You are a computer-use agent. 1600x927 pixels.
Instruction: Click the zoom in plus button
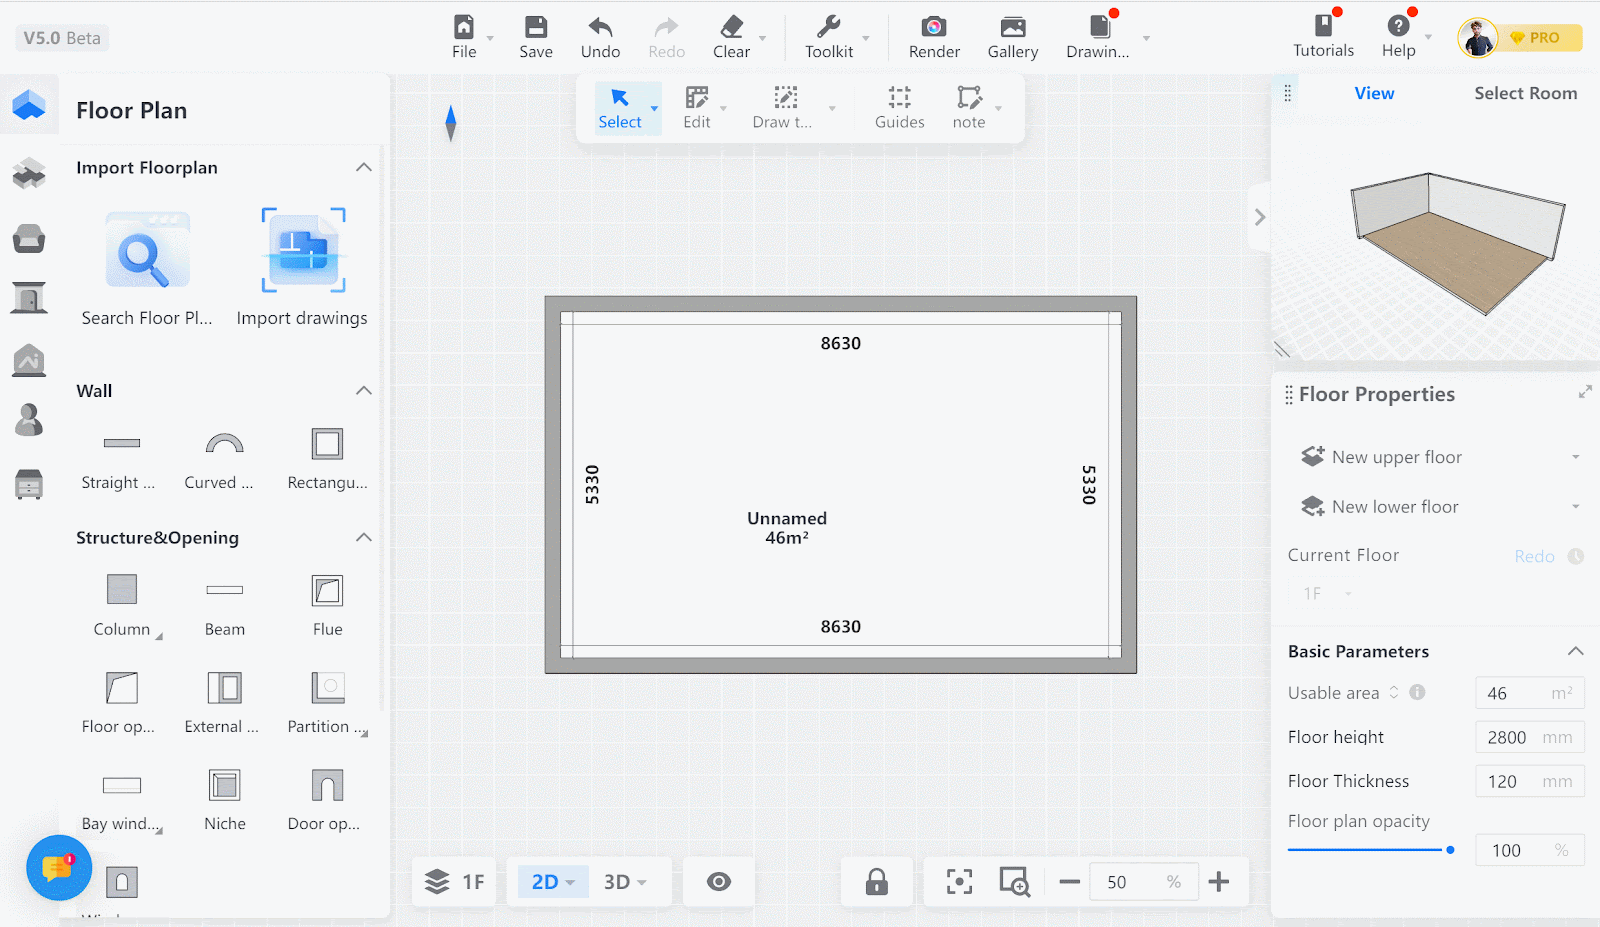[1218, 882]
